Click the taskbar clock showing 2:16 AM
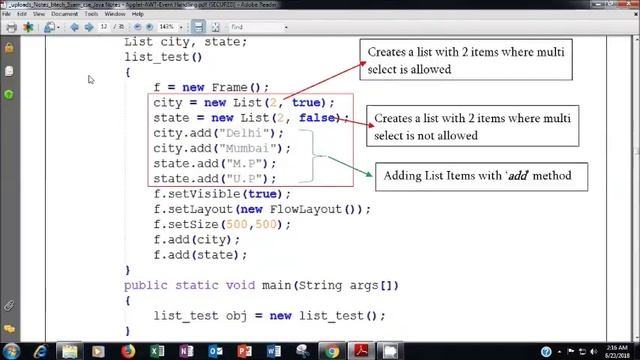 click(617, 351)
